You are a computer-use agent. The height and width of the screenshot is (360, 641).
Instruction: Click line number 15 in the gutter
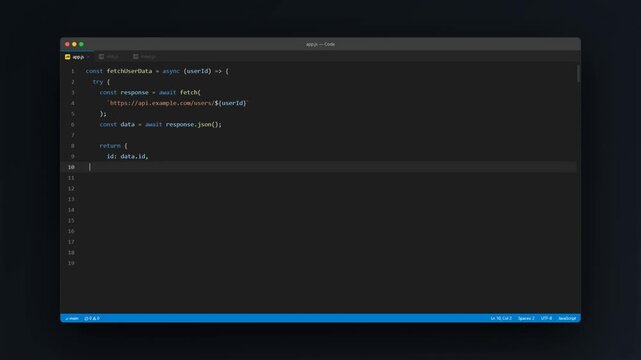[71, 221]
